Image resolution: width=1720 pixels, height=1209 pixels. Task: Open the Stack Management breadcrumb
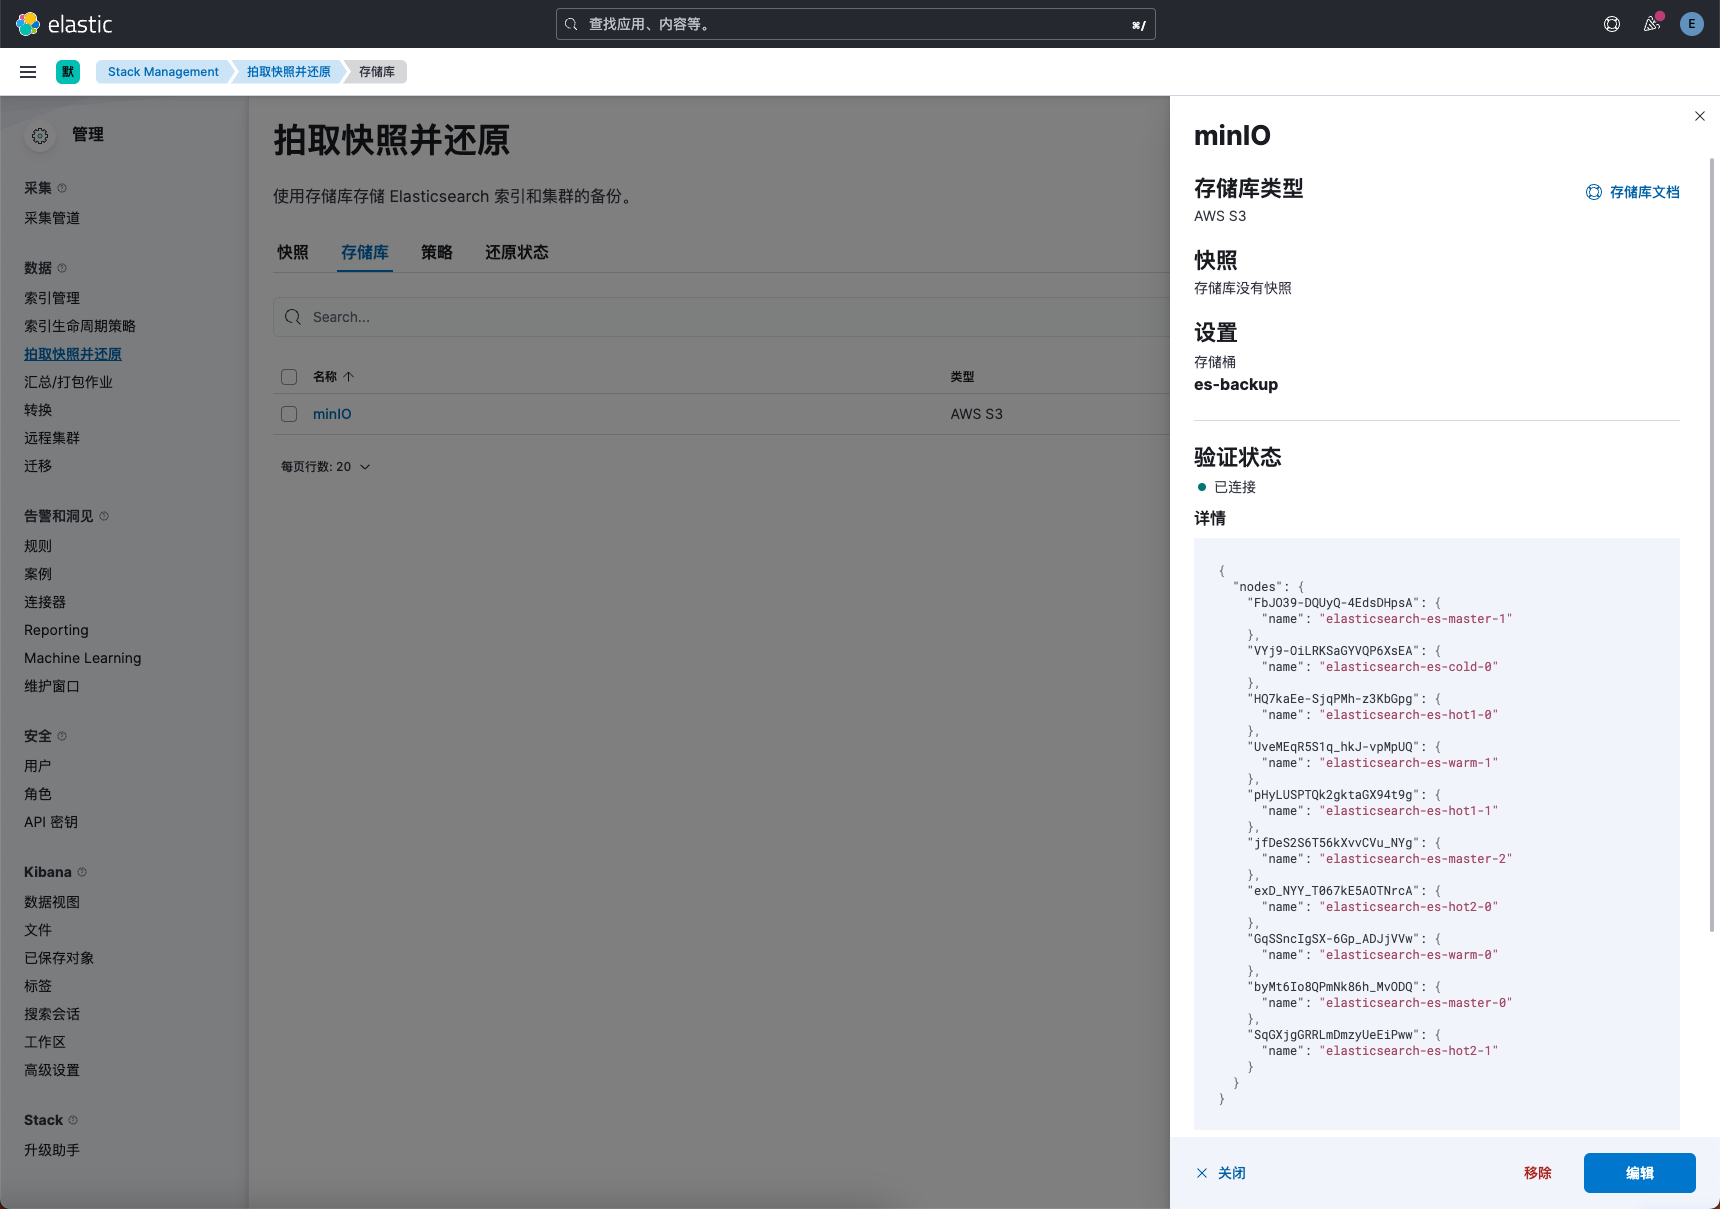pos(163,72)
